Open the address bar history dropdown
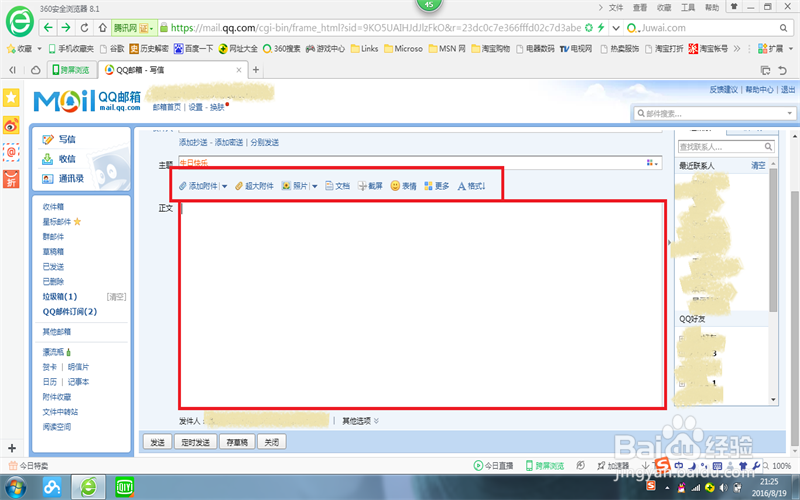The height and width of the screenshot is (500, 800). point(616,28)
